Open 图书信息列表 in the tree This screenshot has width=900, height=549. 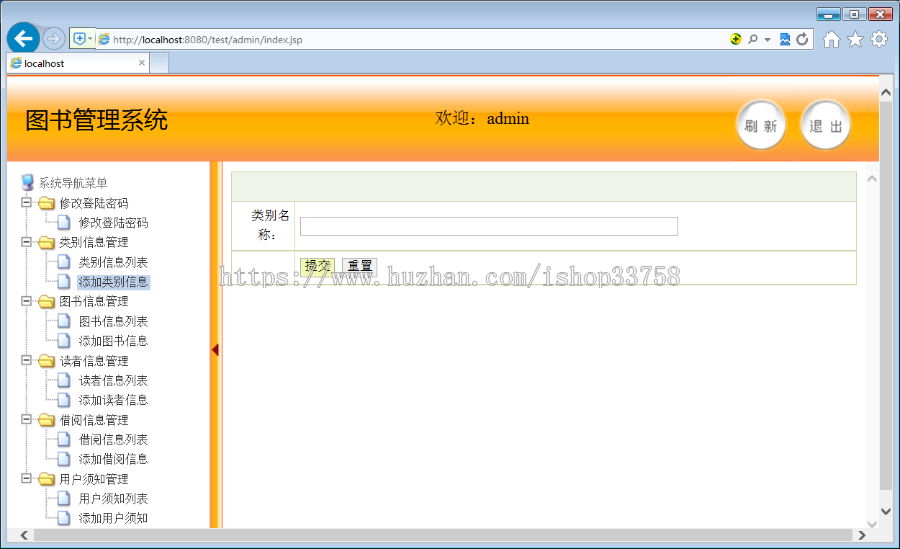pyautogui.click(x=113, y=322)
